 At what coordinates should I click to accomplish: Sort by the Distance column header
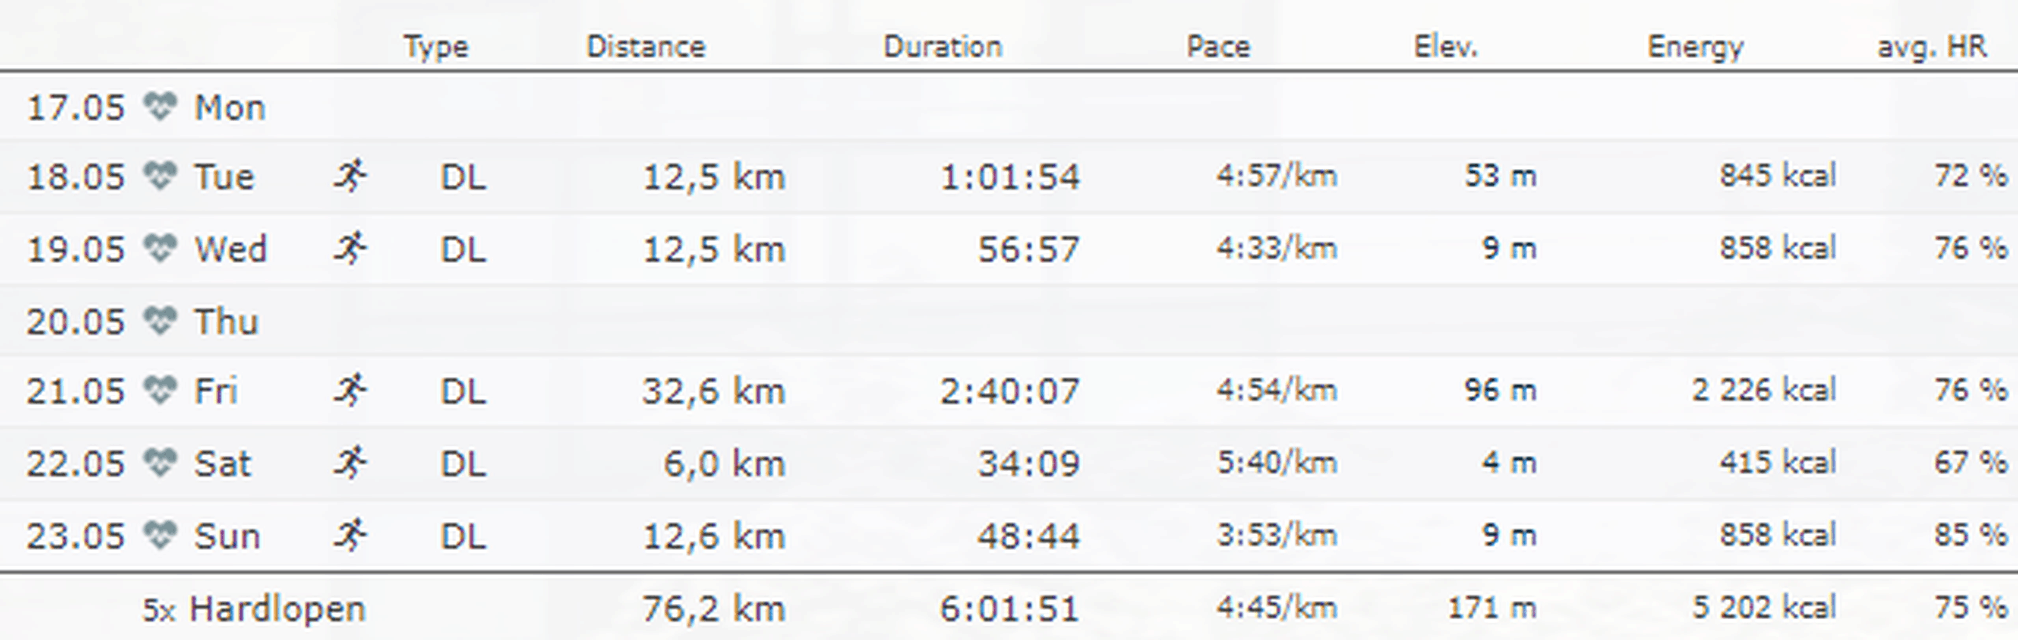tap(645, 46)
